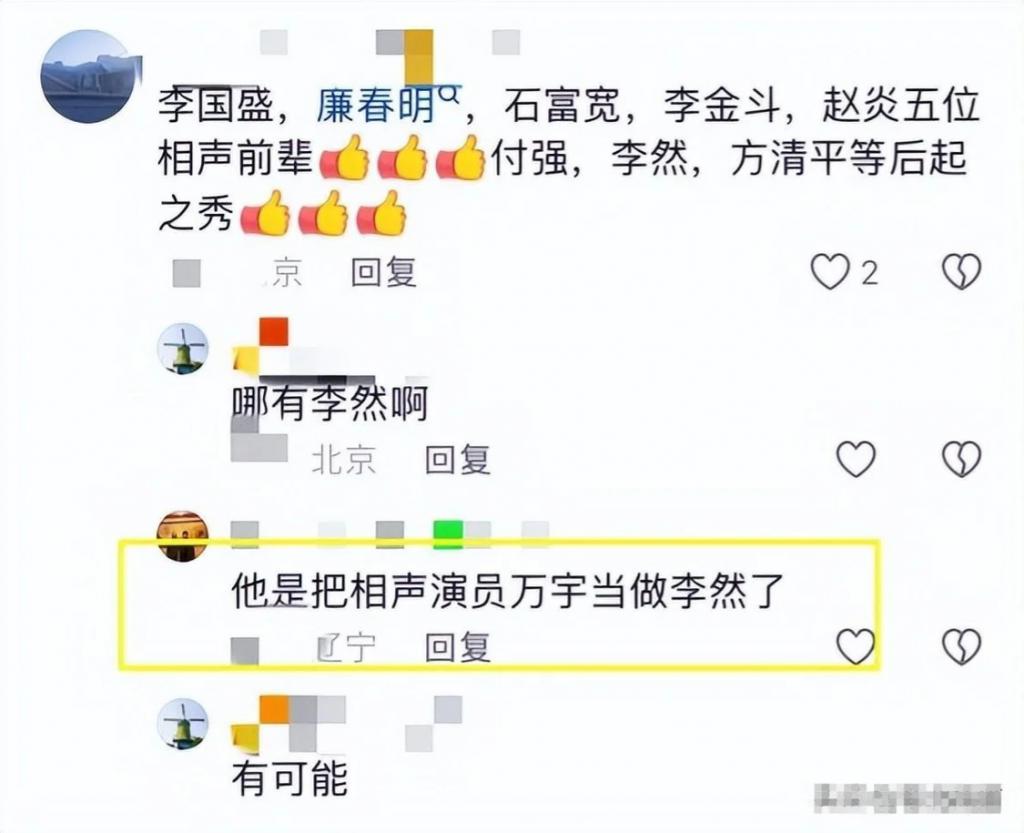The image size is (1024, 833).
Task: Dislike the top comment via broken heart
Action: (961, 271)
